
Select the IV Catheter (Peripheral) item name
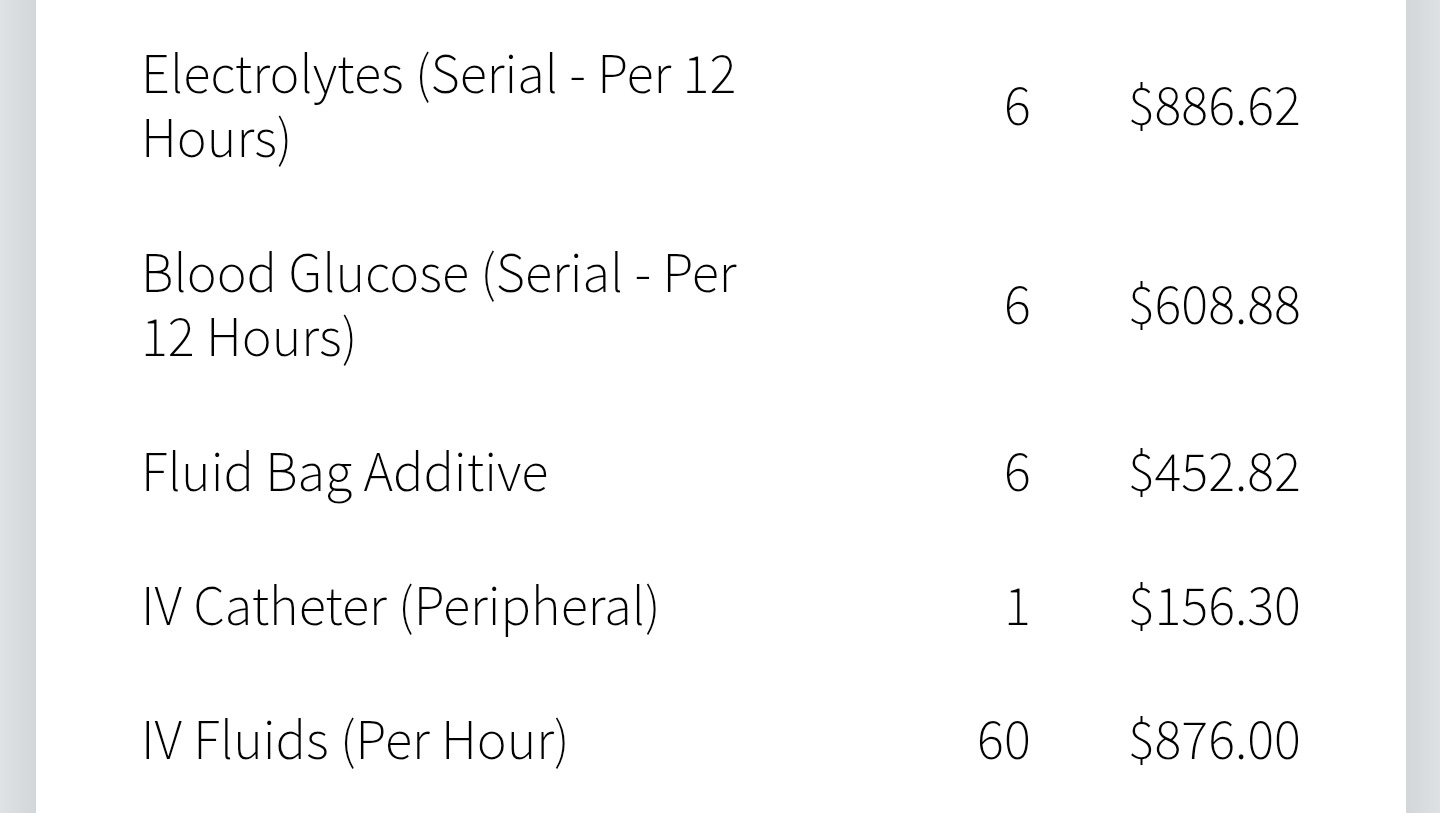coord(400,607)
